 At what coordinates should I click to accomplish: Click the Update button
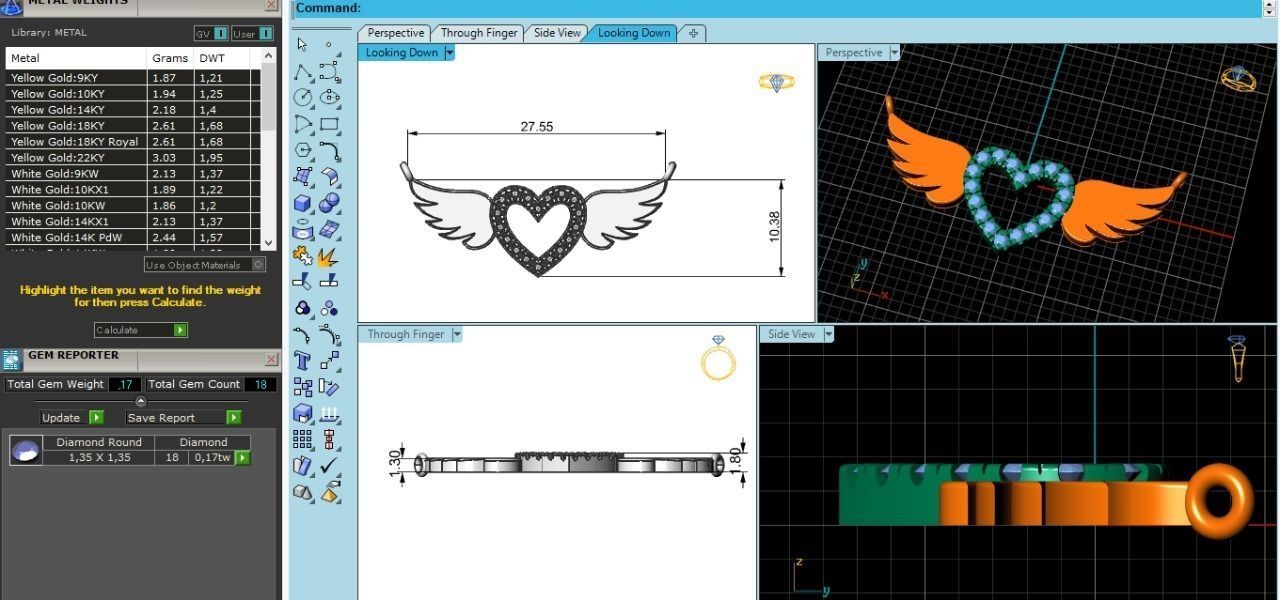[72, 418]
